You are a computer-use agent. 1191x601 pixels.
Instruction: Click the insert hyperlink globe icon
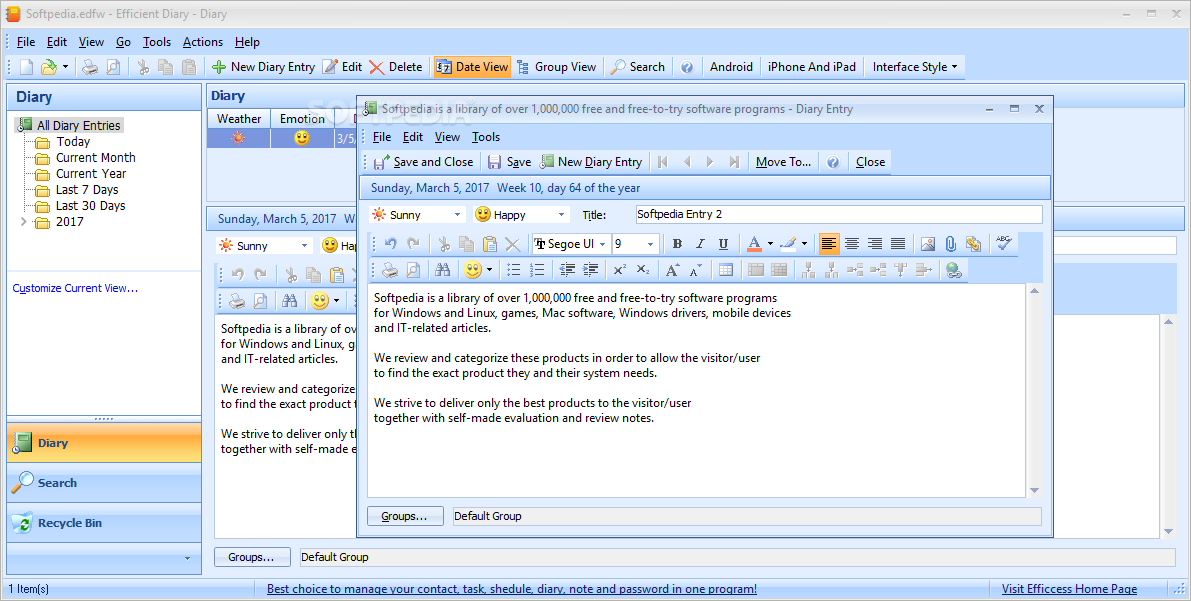[x=954, y=270]
